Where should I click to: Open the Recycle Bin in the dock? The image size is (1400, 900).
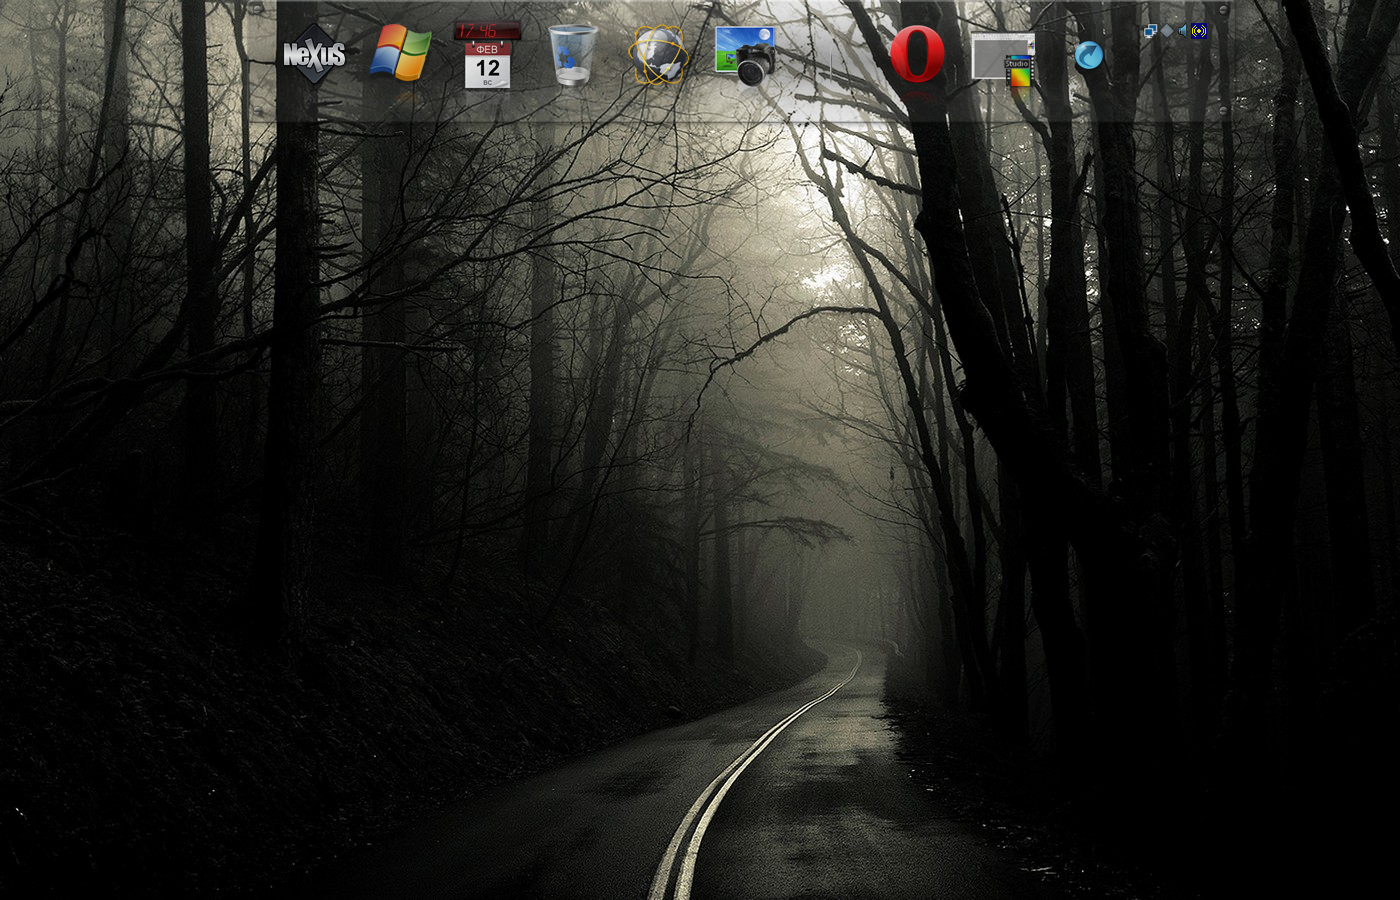pos(573,55)
